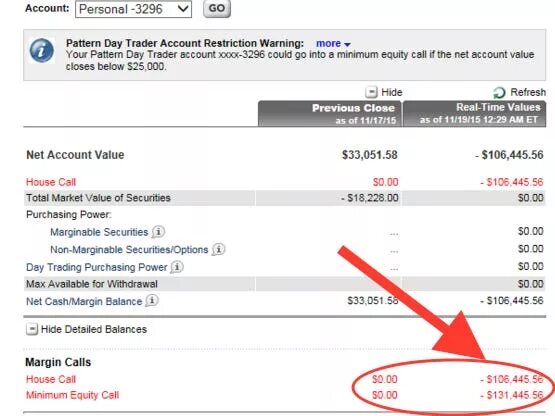Click the Margin Calls section heading
This screenshot has width=555, height=416.
(x=58, y=362)
